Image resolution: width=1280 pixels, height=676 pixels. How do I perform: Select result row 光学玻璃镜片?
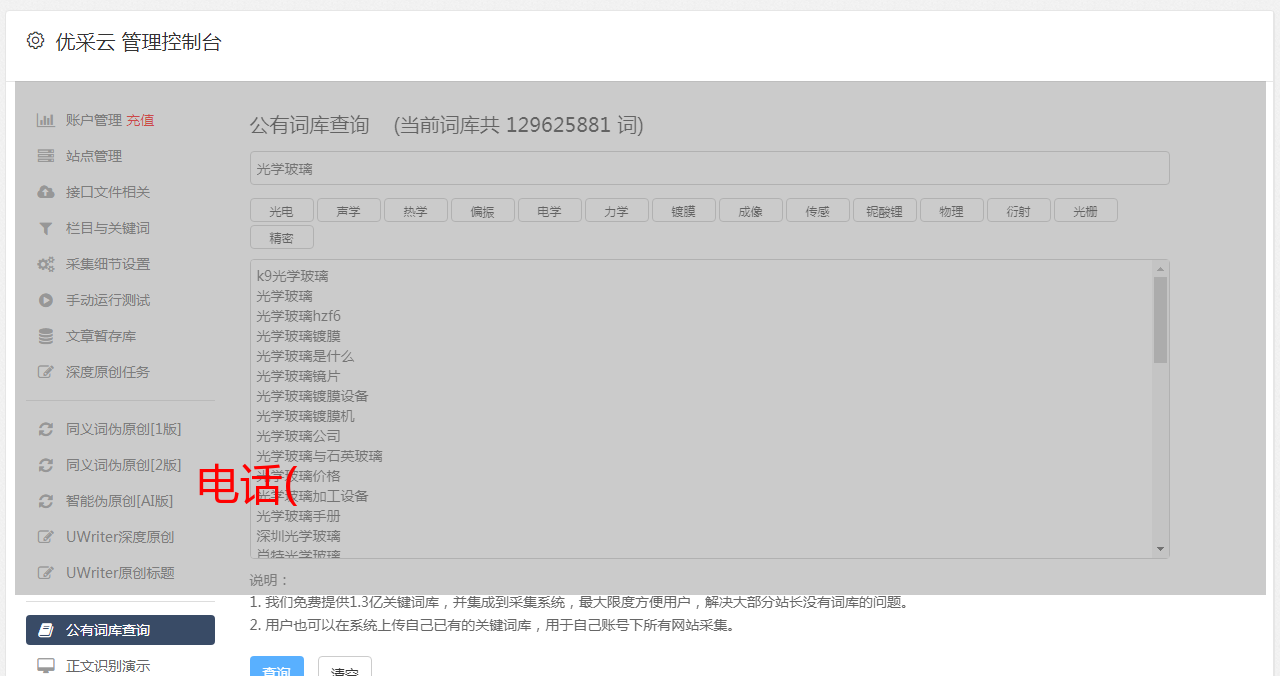tap(298, 376)
